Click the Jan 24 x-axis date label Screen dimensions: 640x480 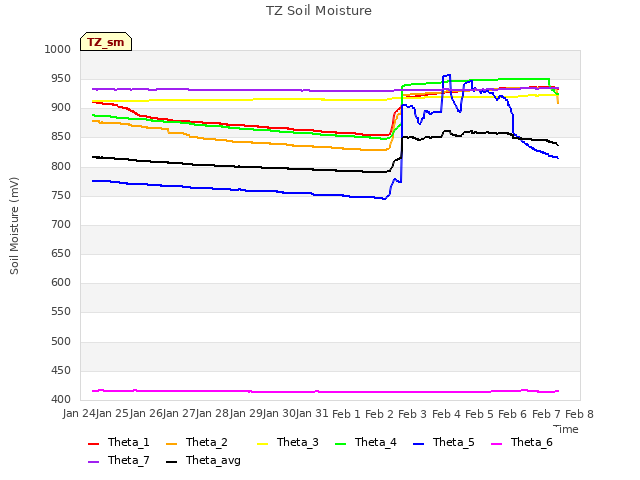79,414
